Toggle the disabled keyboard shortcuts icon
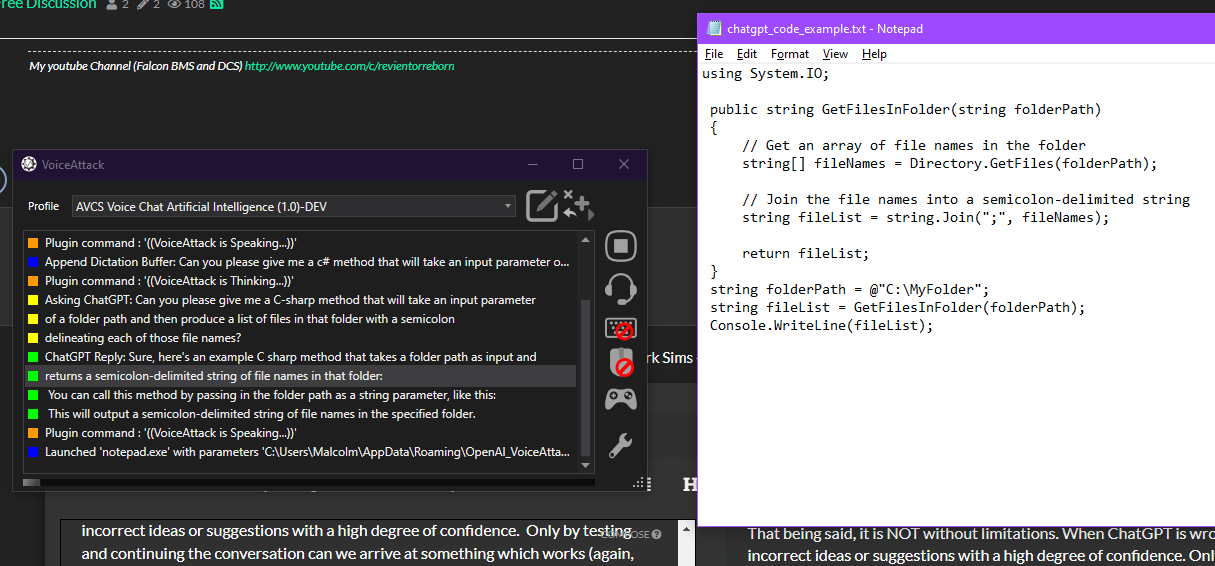Screen dimensions: 1215x566 coord(621,328)
